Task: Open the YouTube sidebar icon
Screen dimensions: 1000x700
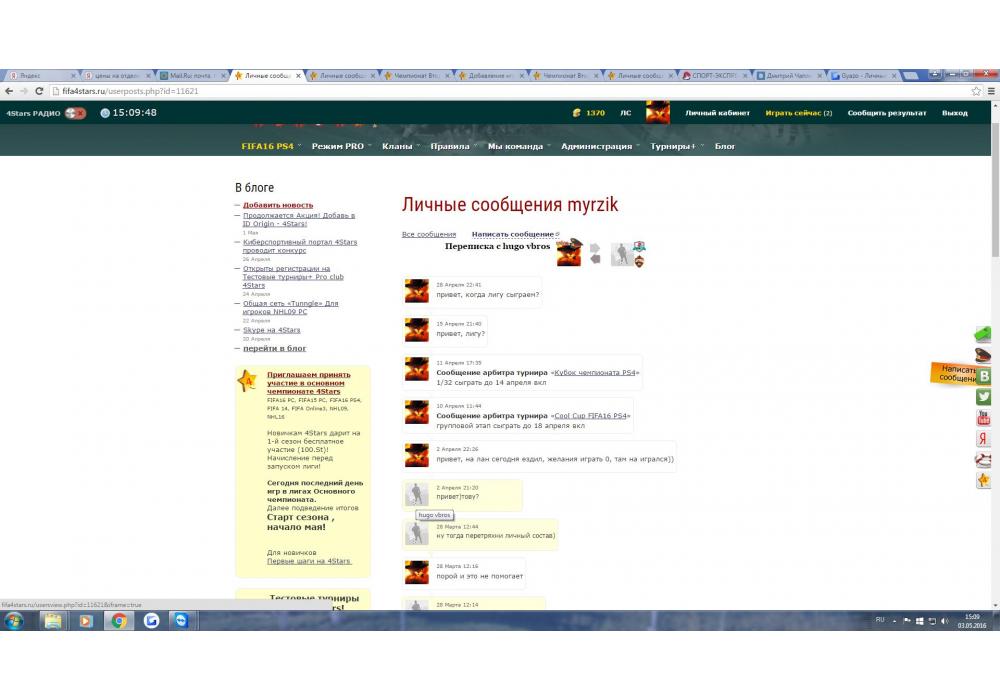Action: pos(984,418)
